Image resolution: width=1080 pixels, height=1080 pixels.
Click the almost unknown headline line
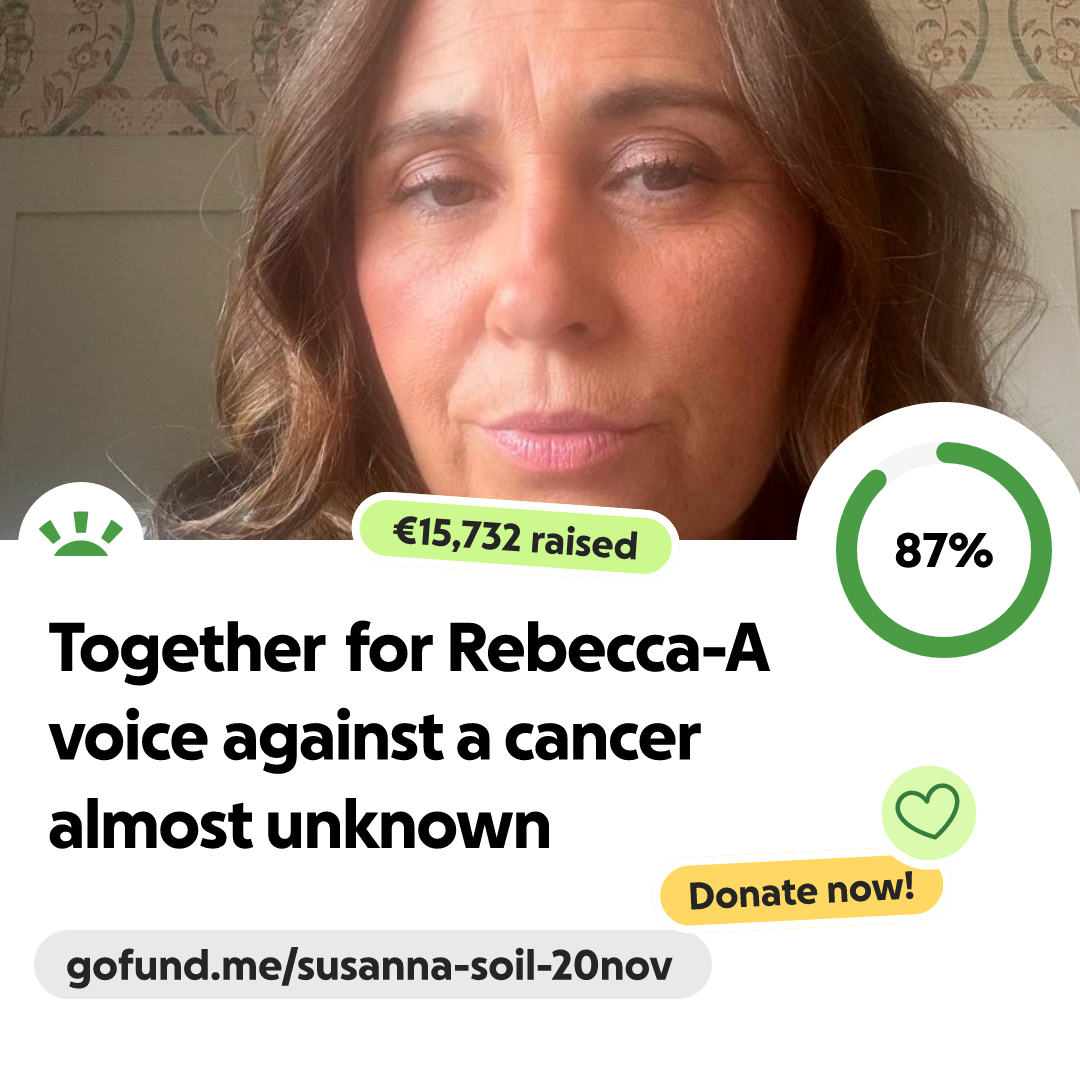300,825
